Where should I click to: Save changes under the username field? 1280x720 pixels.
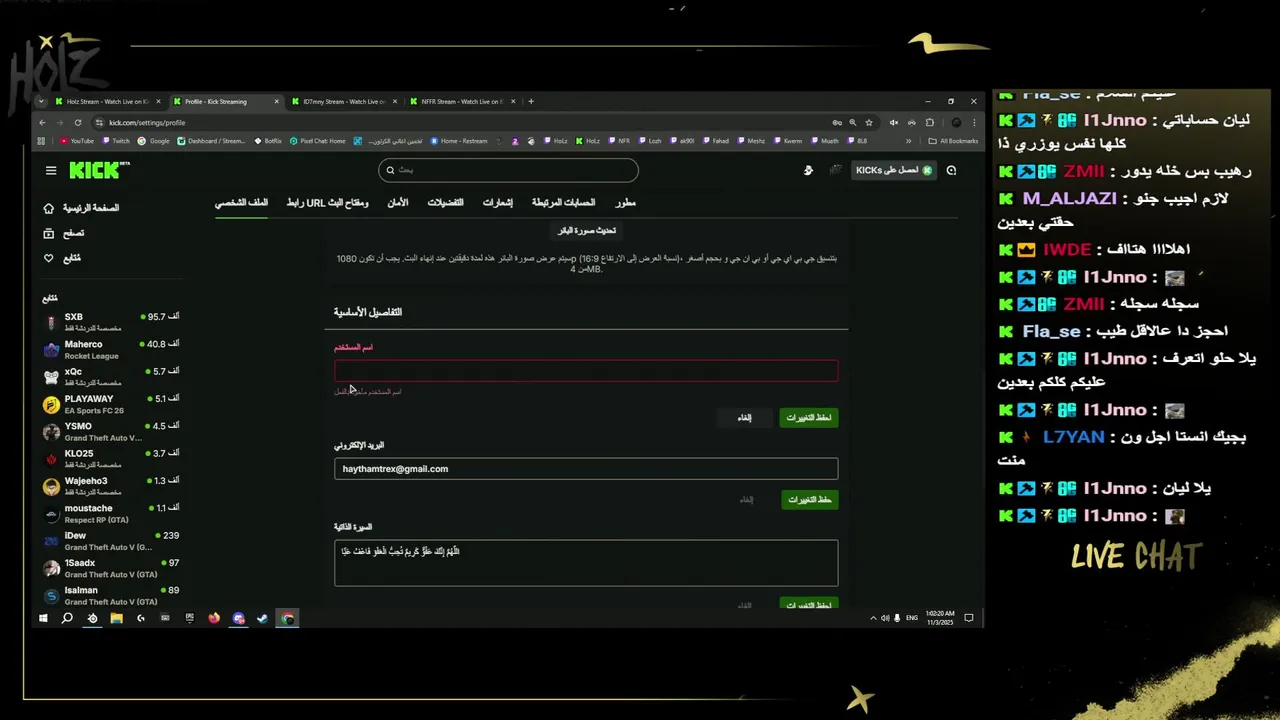tap(809, 417)
